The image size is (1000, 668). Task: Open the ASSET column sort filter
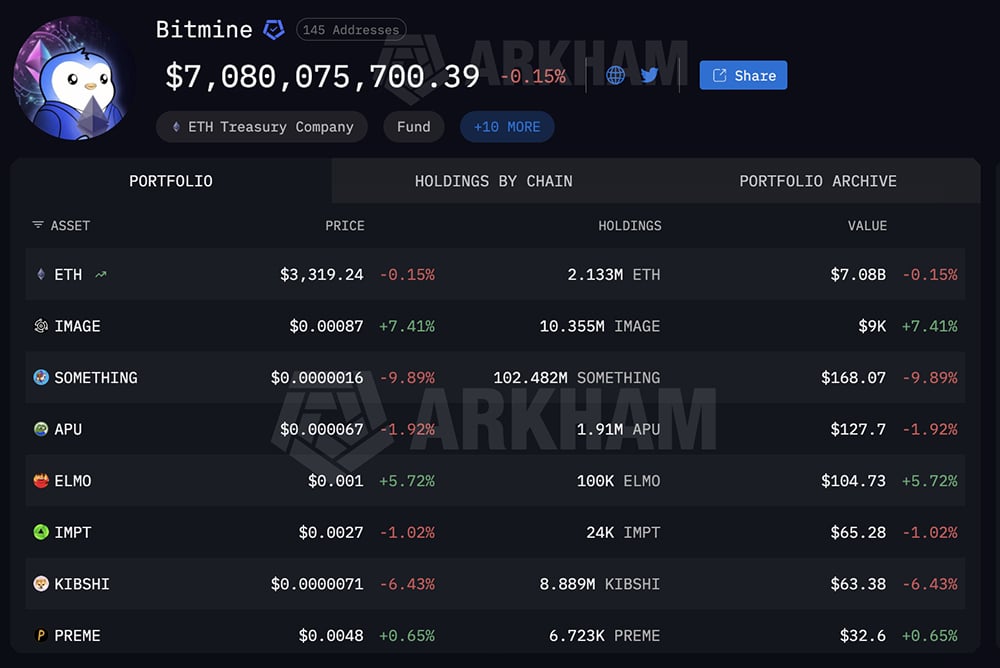coord(37,226)
